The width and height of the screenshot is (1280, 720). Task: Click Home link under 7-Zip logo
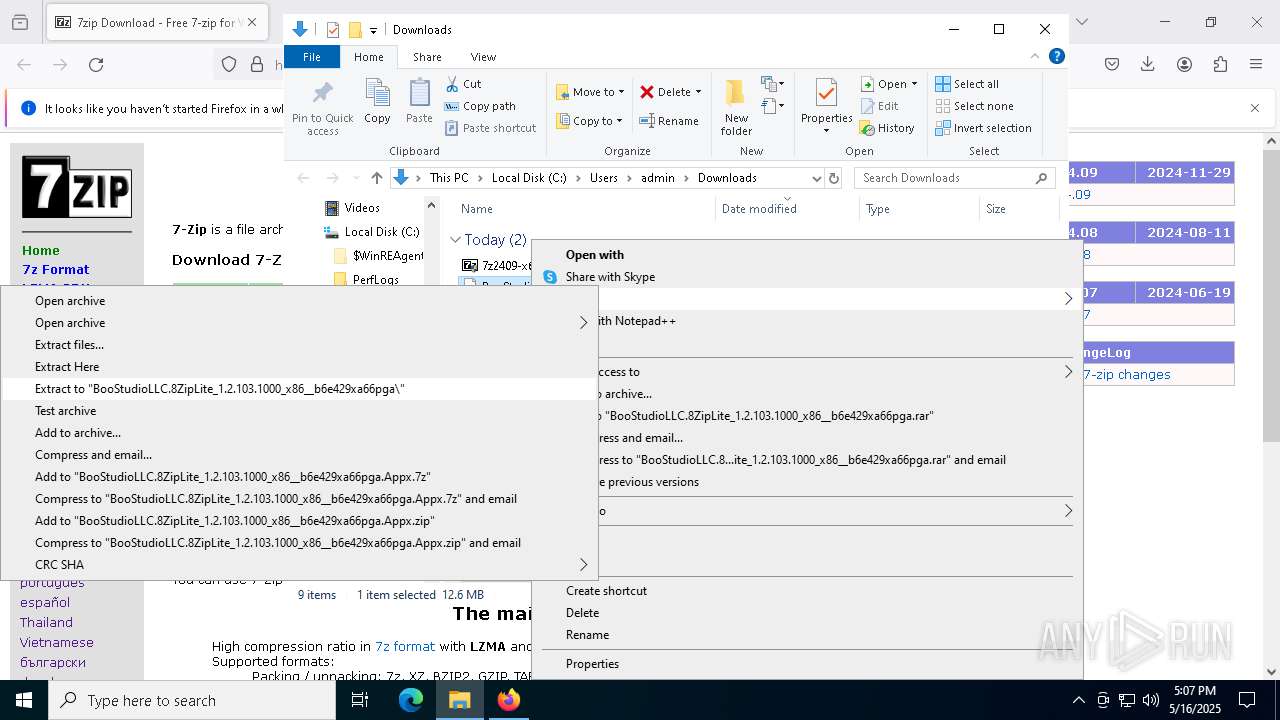click(x=41, y=251)
